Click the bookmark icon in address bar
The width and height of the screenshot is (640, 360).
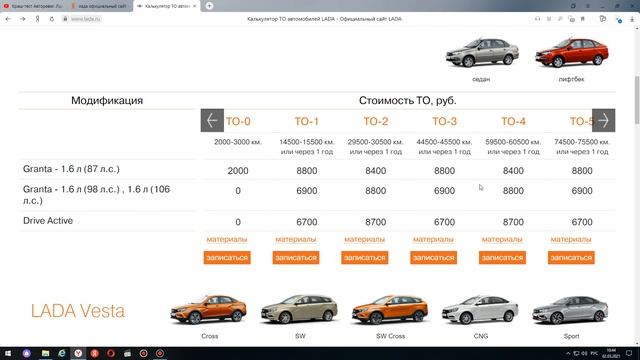pyautogui.click(x=583, y=19)
